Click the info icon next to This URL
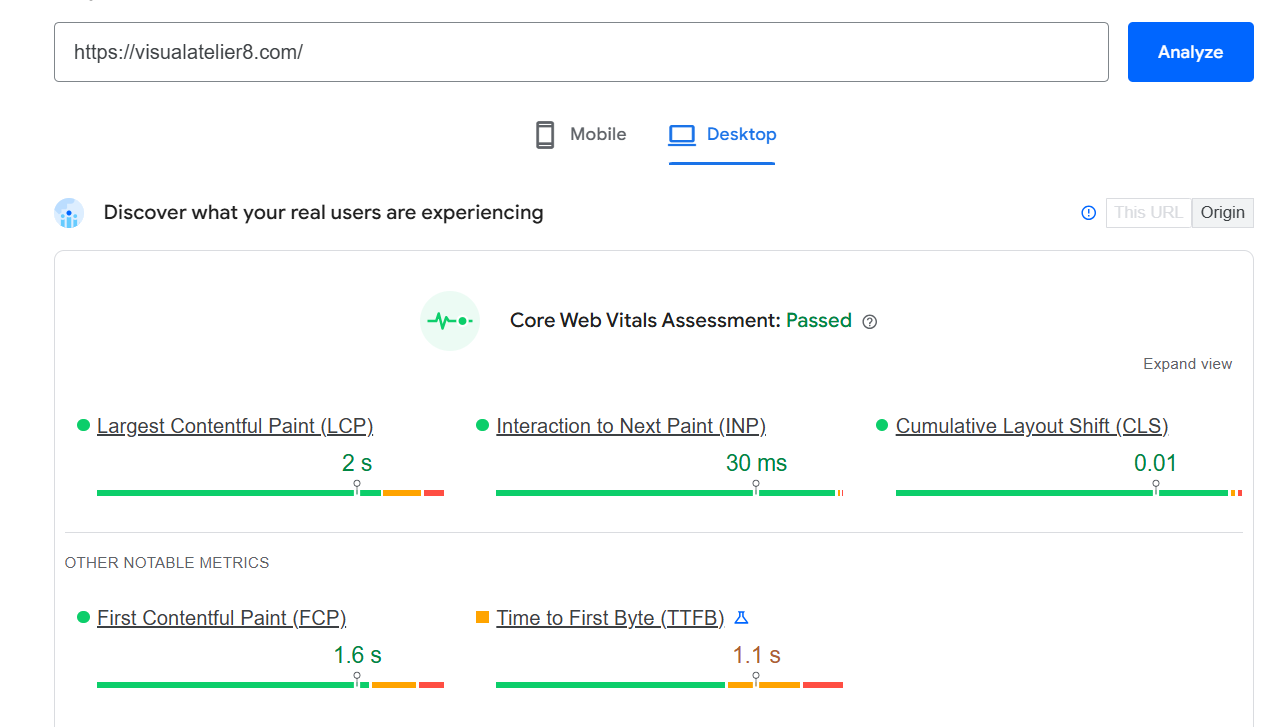The image size is (1285, 727). [x=1089, y=213]
